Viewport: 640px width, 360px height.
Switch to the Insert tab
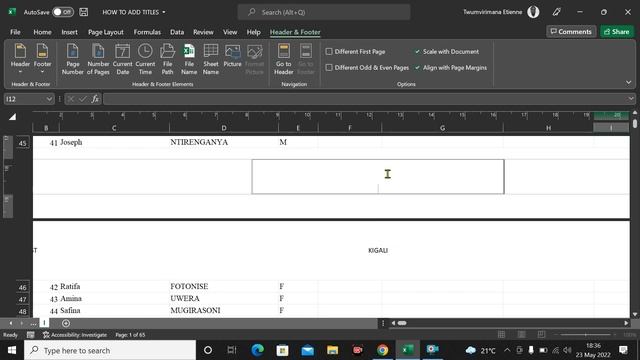[69, 32]
